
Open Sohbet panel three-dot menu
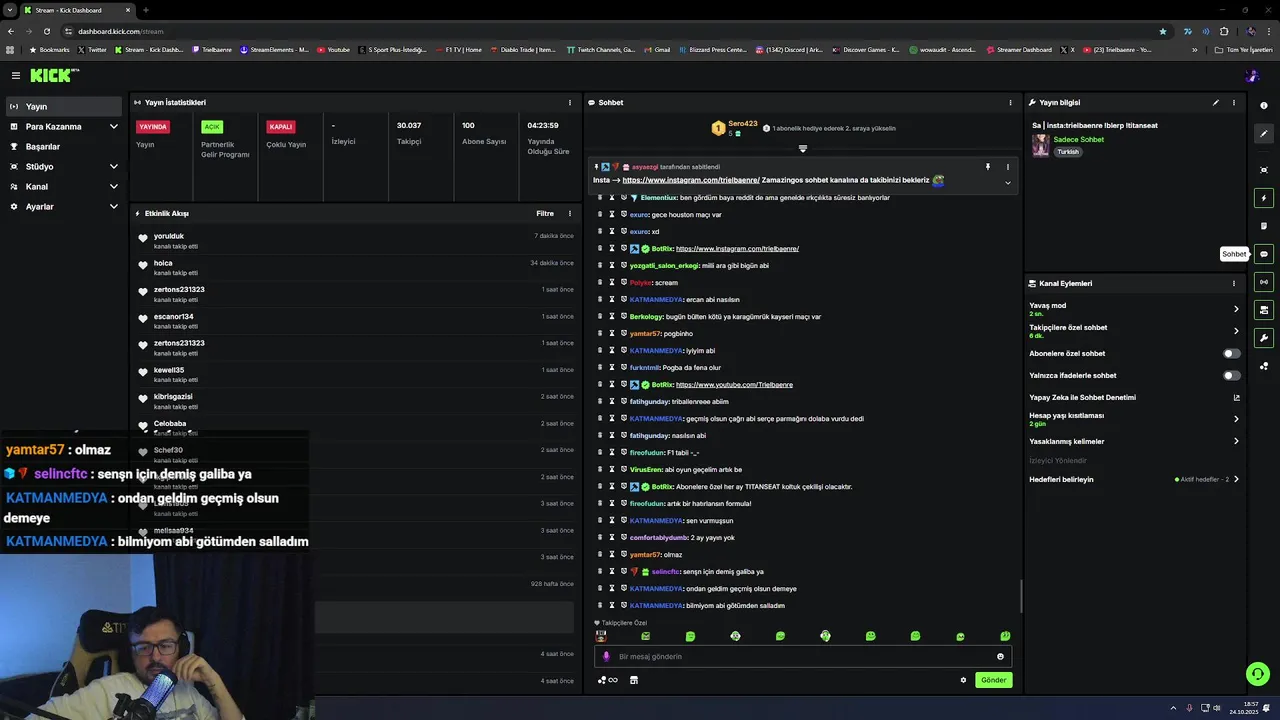(1010, 102)
